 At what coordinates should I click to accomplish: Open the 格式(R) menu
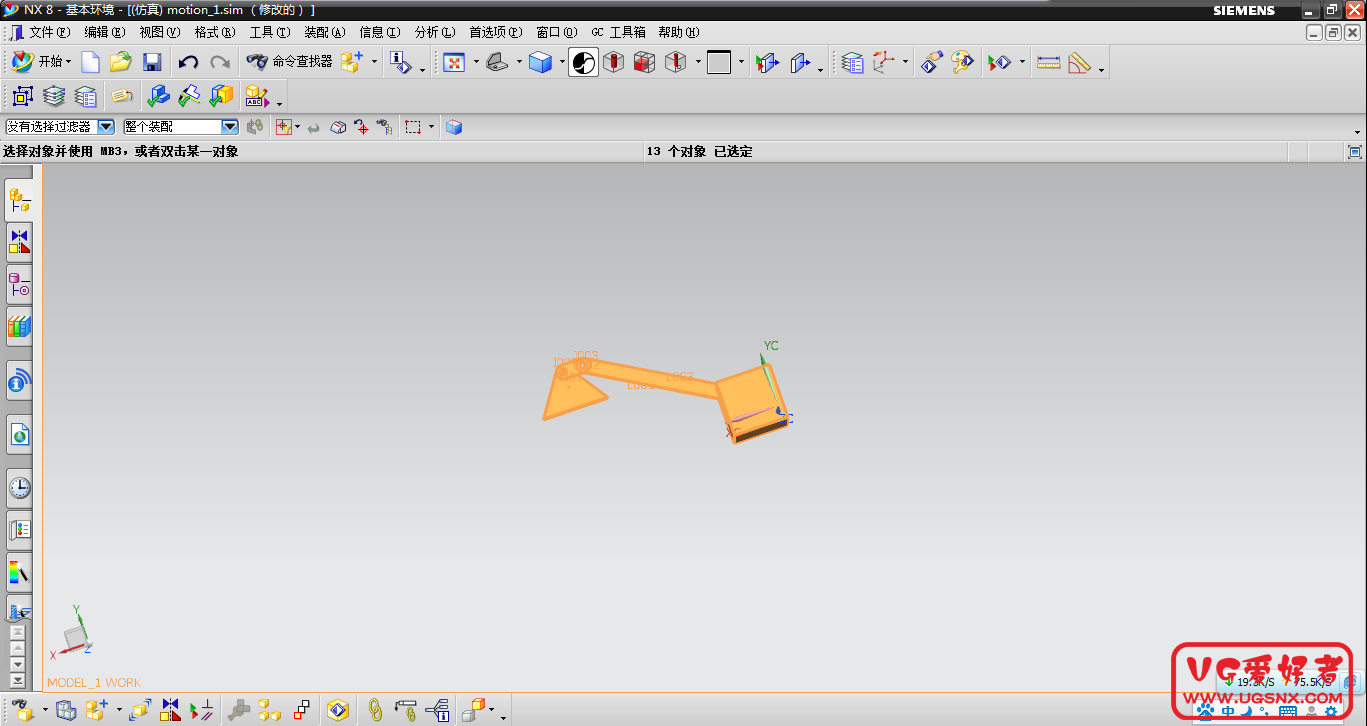pos(215,32)
